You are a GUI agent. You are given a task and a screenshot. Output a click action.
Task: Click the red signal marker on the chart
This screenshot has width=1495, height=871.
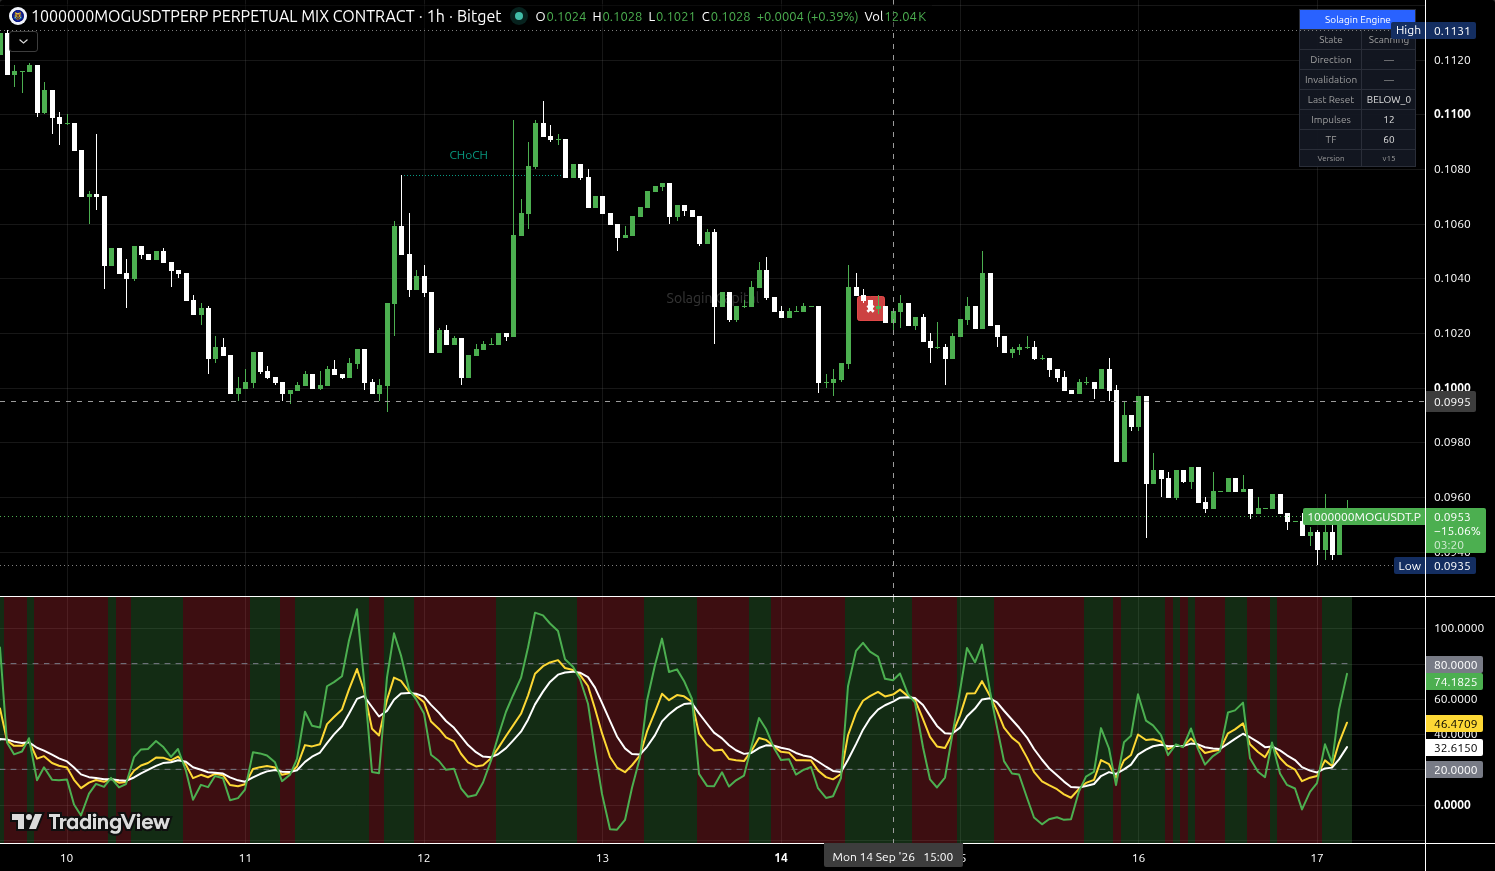871,308
